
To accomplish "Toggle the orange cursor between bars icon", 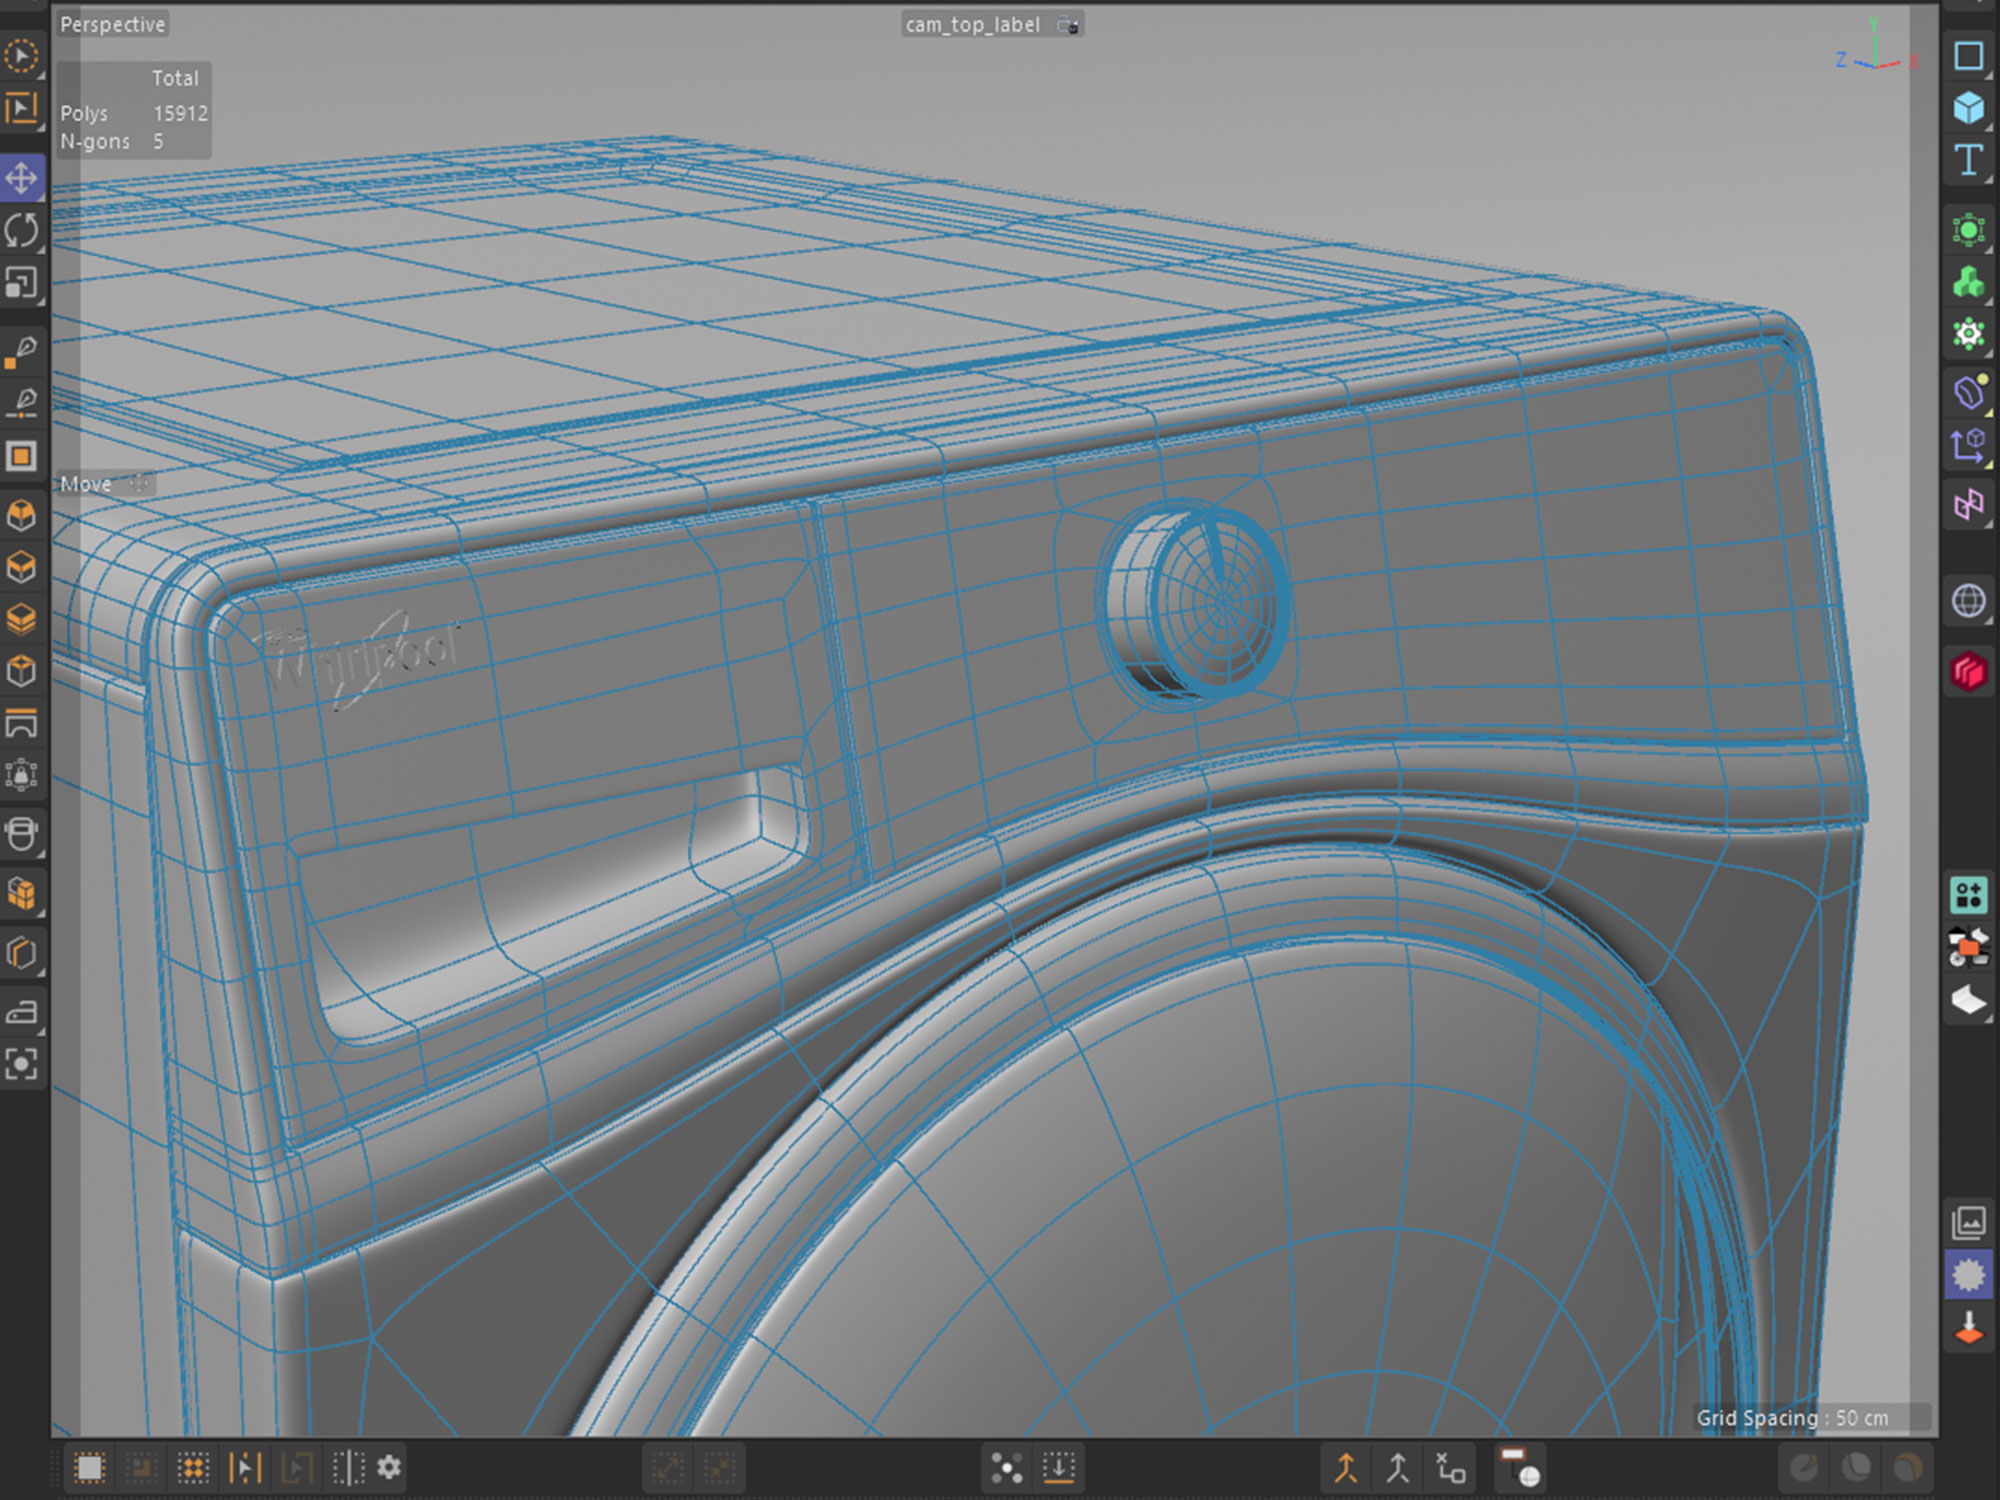I will click(245, 1468).
